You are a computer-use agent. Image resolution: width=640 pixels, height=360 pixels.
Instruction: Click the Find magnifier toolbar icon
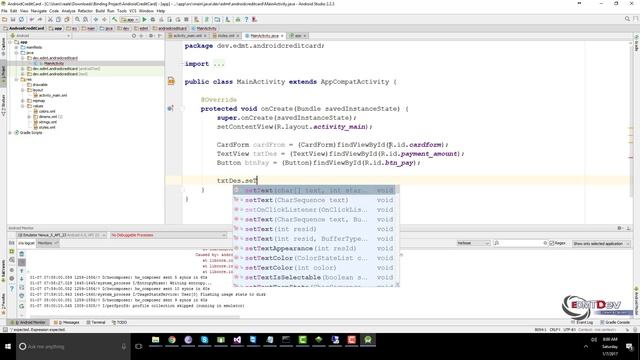(77, 19)
